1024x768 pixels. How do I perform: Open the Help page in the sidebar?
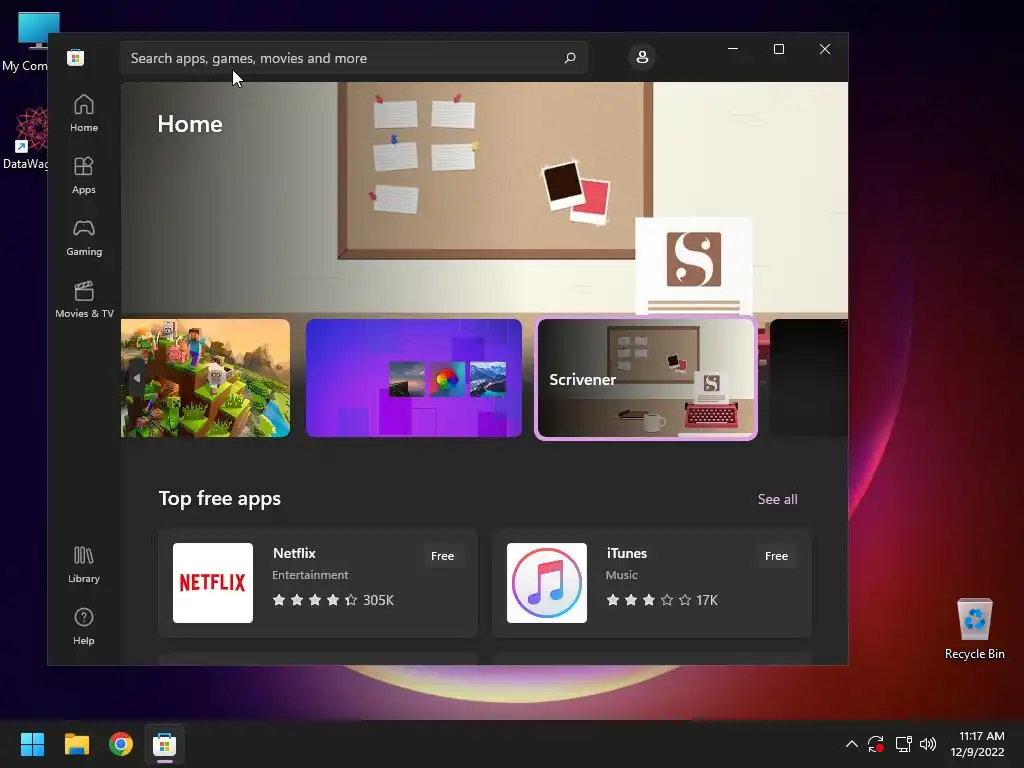(84, 626)
